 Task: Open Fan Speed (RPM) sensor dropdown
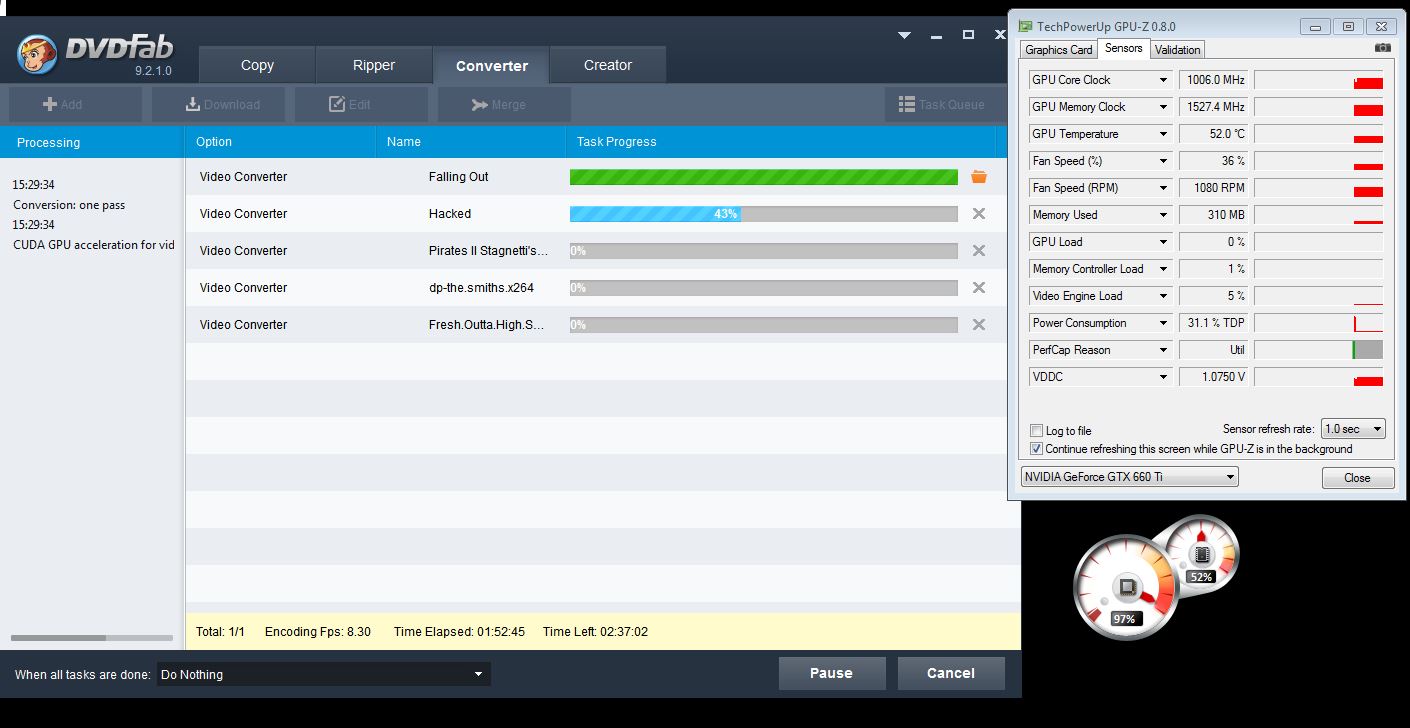click(x=1163, y=188)
